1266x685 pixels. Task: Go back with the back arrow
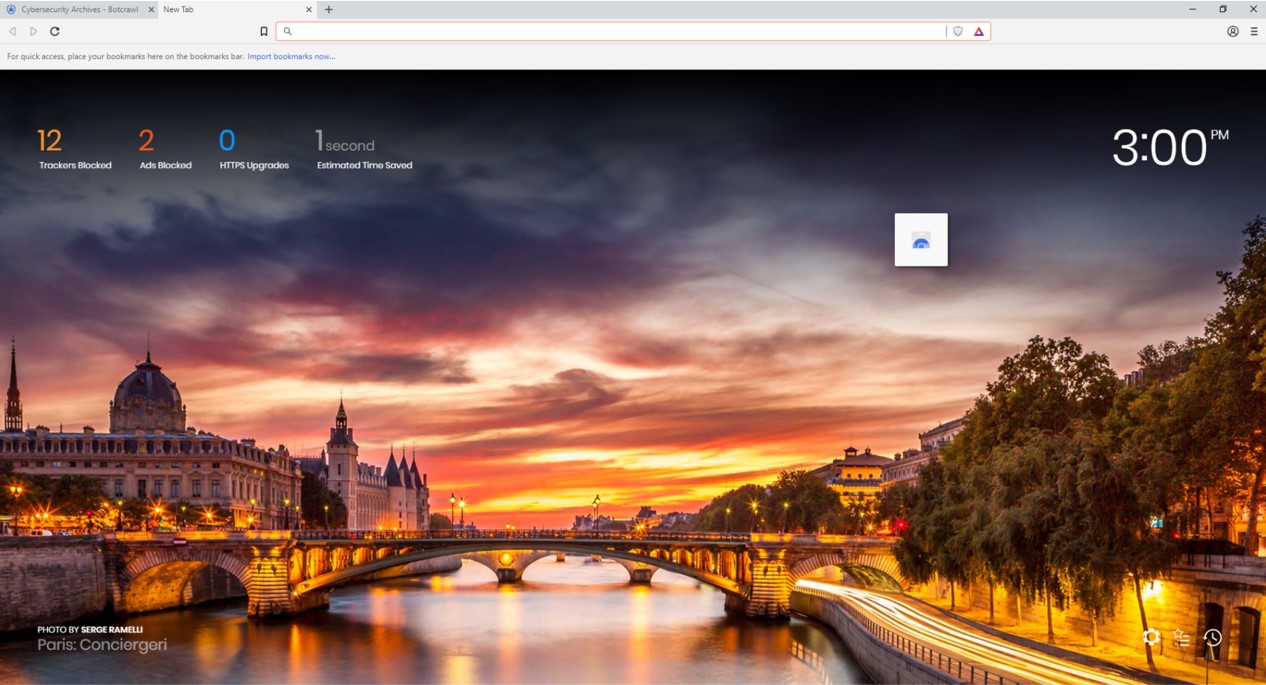pos(13,31)
